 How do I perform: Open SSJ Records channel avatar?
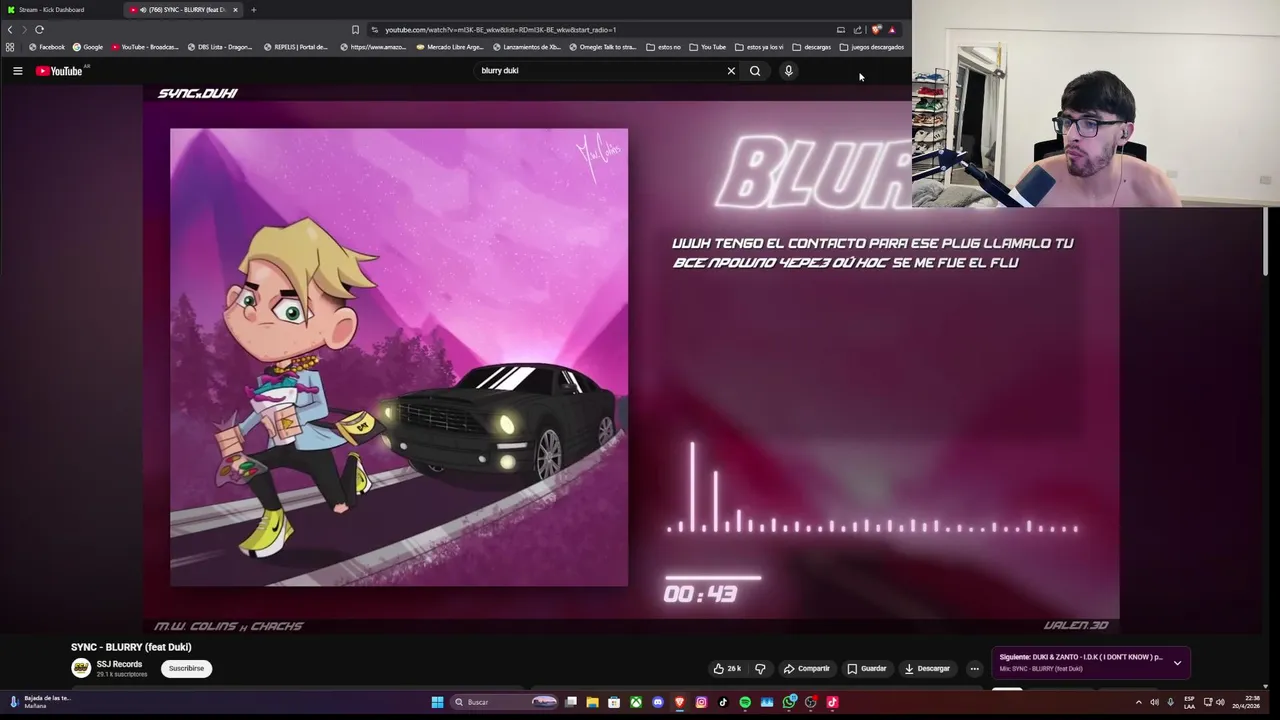[81, 668]
